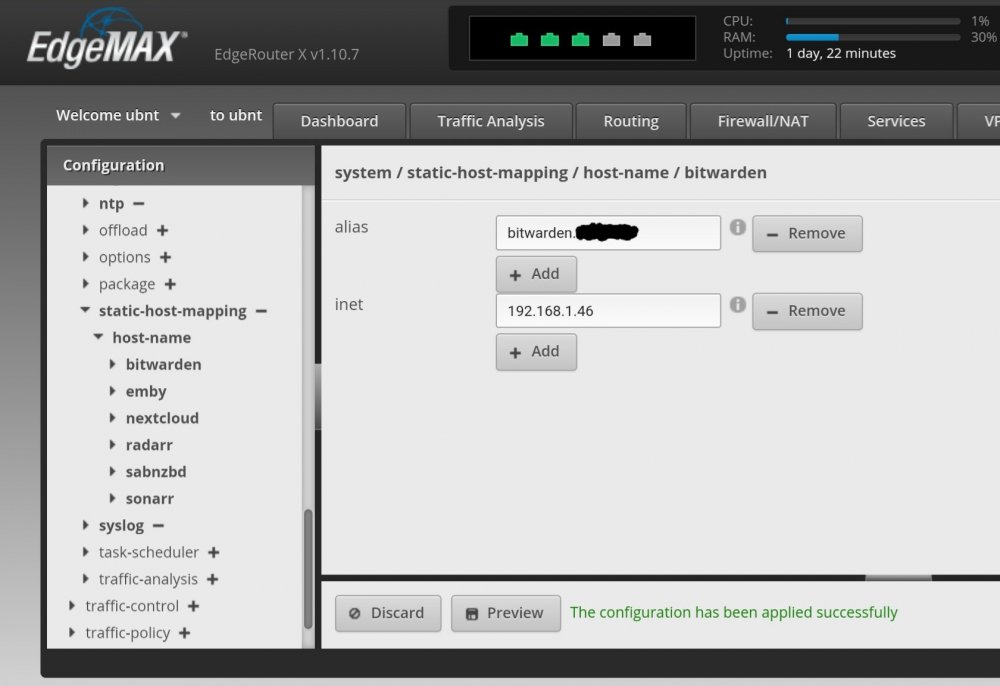1000x686 pixels.
Task: Remove the alias entry
Action: [x=807, y=233]
